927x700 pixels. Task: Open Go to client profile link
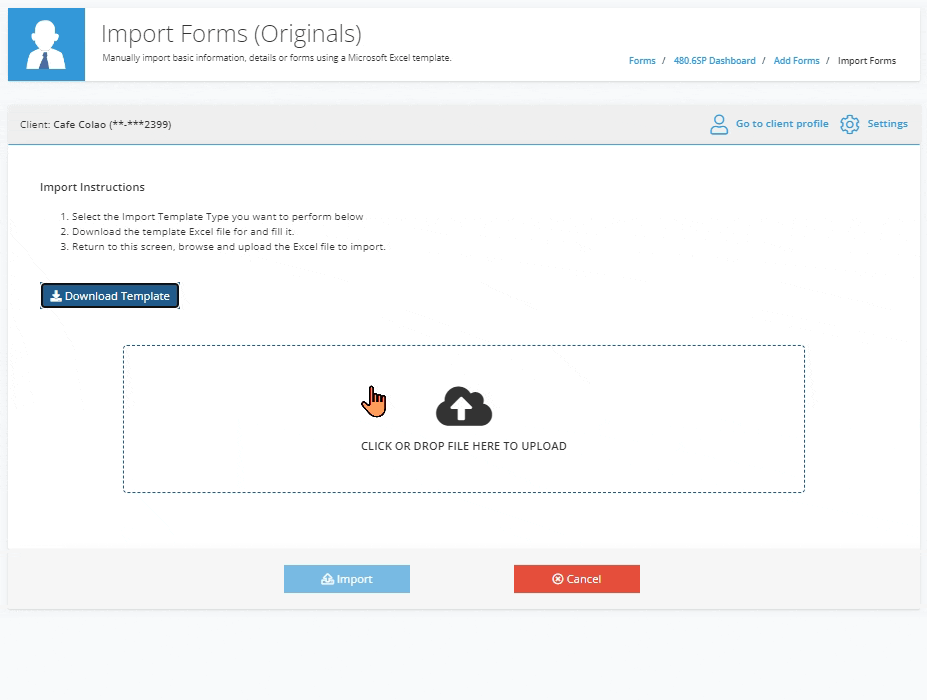pos(782,124)
